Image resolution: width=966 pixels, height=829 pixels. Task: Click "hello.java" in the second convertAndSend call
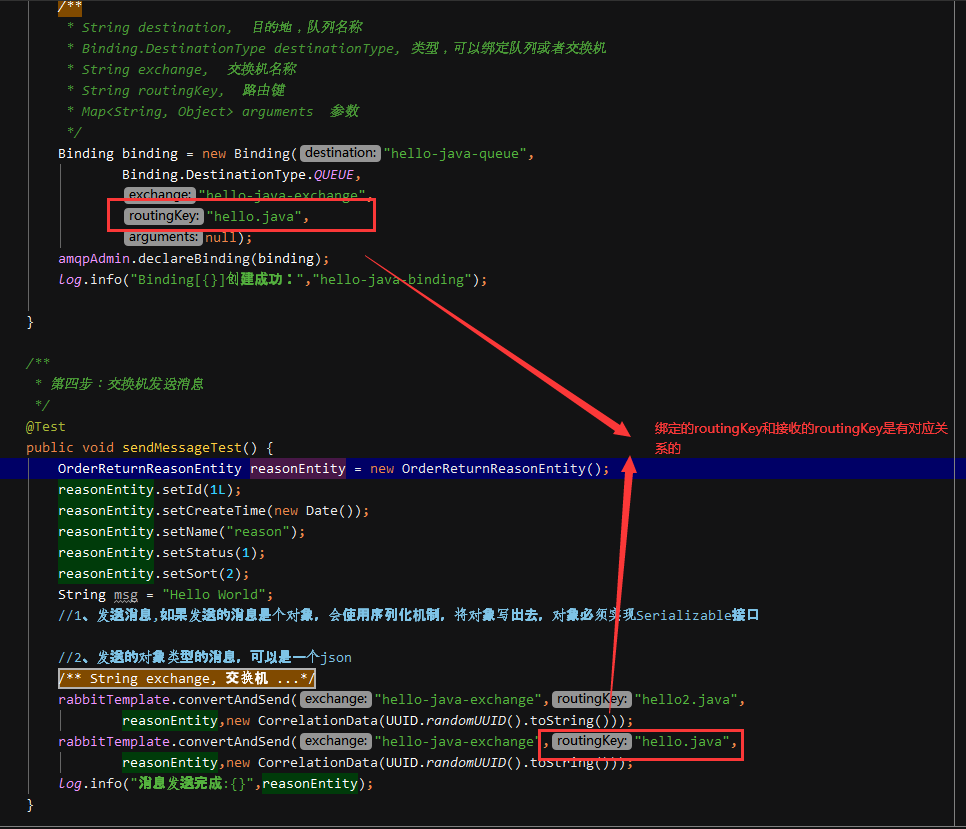[682, 742]
